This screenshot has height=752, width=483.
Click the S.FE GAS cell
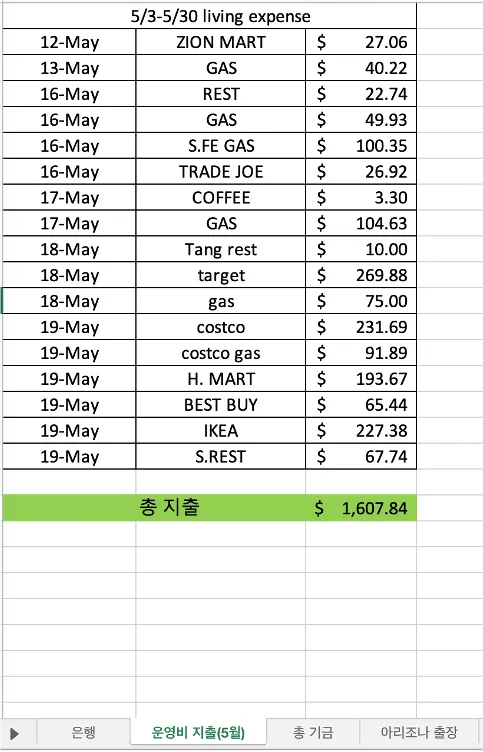221,146
